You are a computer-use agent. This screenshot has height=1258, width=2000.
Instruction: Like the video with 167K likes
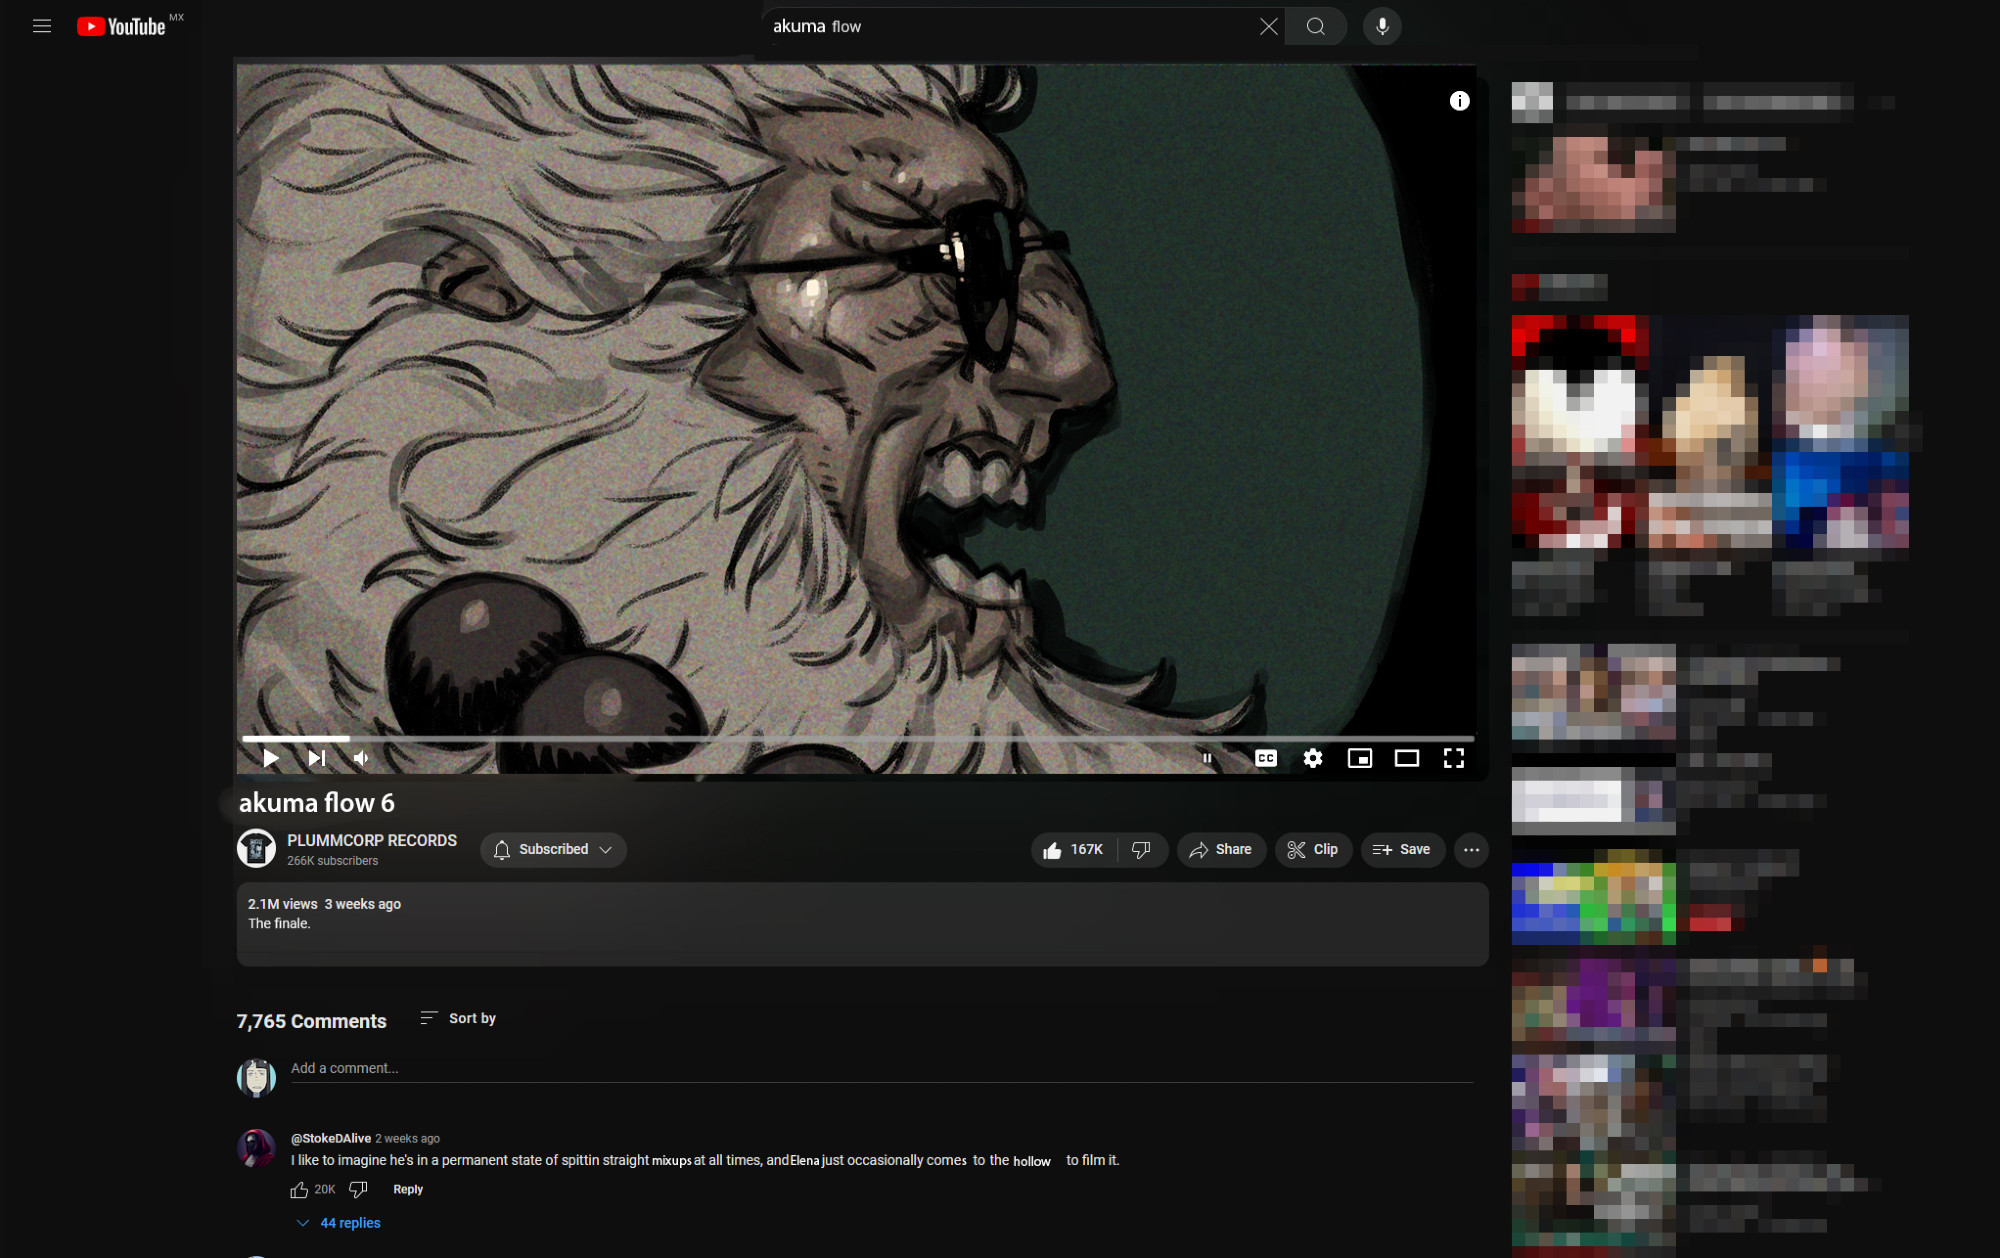tap(1073, 849)
